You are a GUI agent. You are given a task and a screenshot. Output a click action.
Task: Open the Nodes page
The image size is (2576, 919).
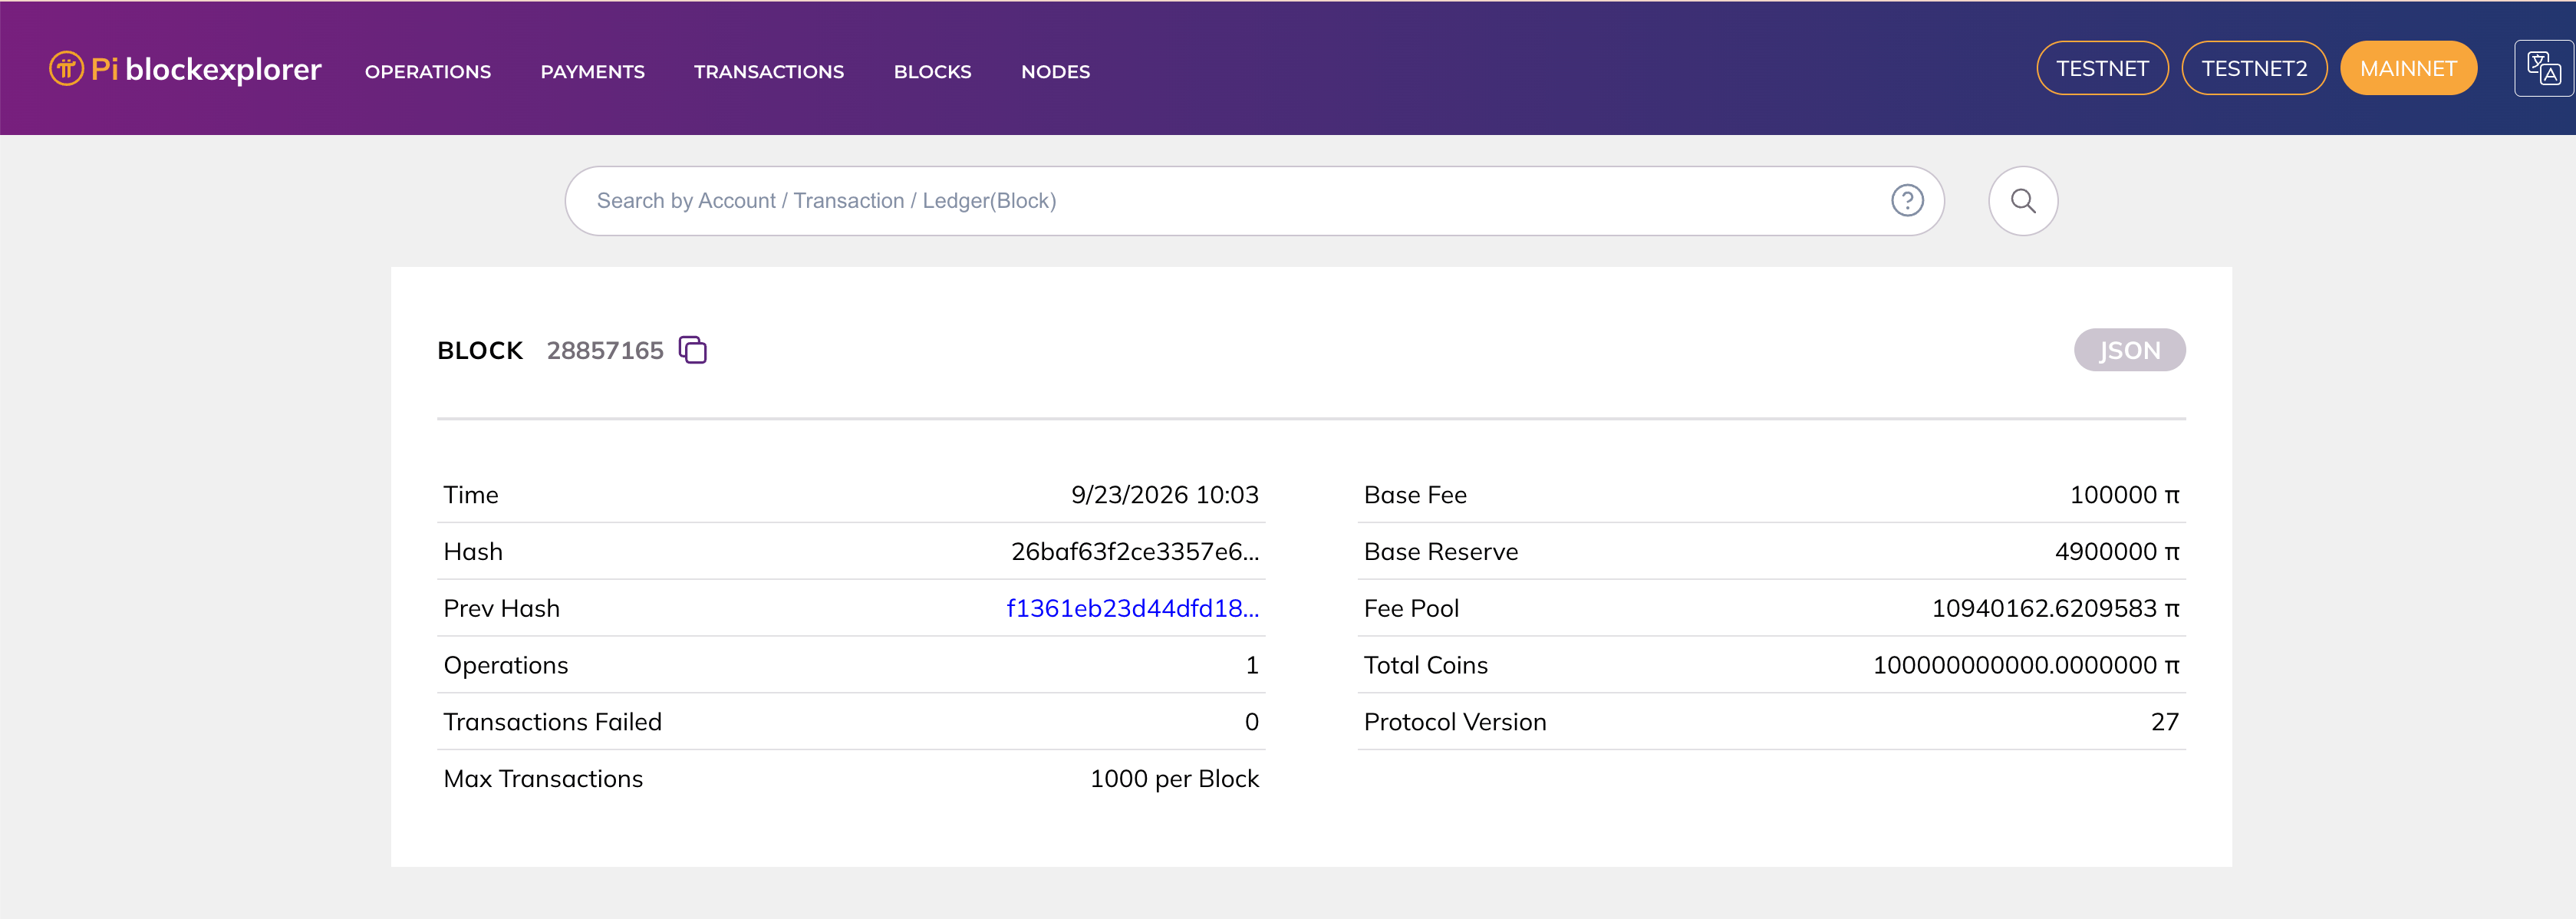coord(1055,72)
